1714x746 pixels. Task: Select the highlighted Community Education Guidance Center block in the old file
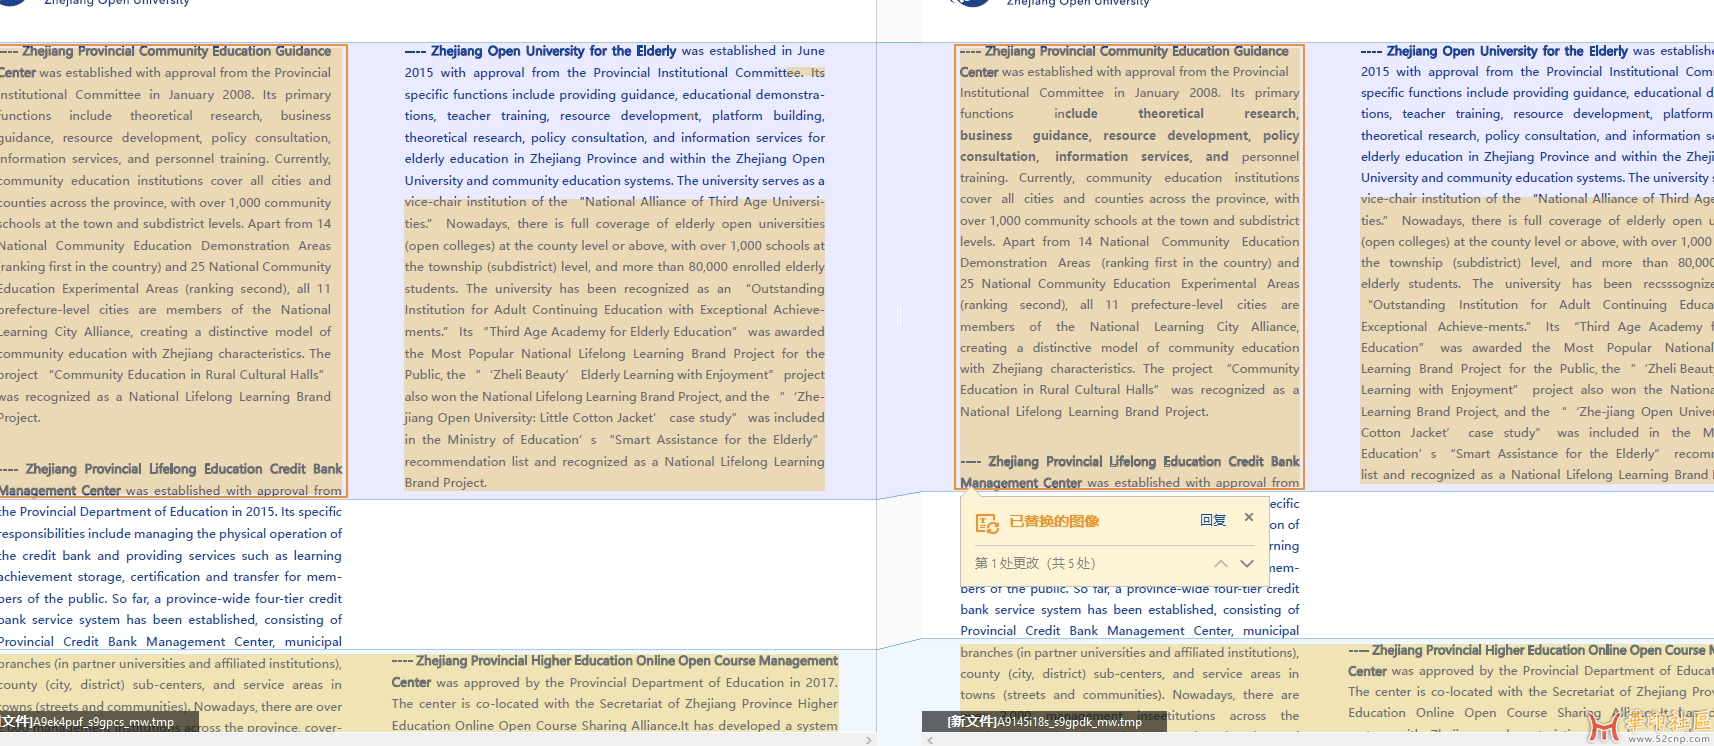tap(173, 270)
